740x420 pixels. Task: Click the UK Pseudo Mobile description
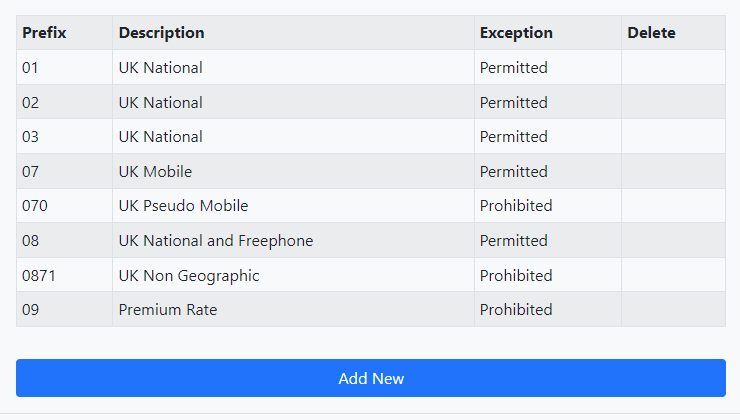click(183, 206)
